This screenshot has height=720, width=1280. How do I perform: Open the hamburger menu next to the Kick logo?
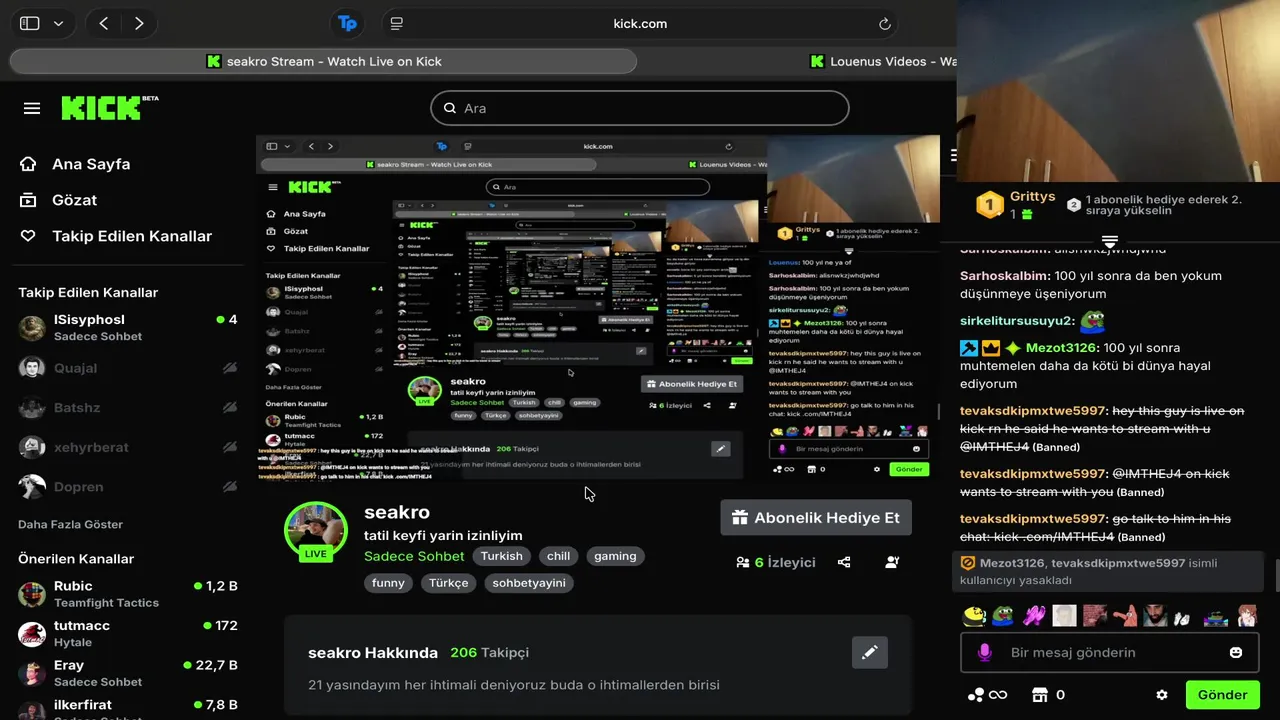coord(32,108)
